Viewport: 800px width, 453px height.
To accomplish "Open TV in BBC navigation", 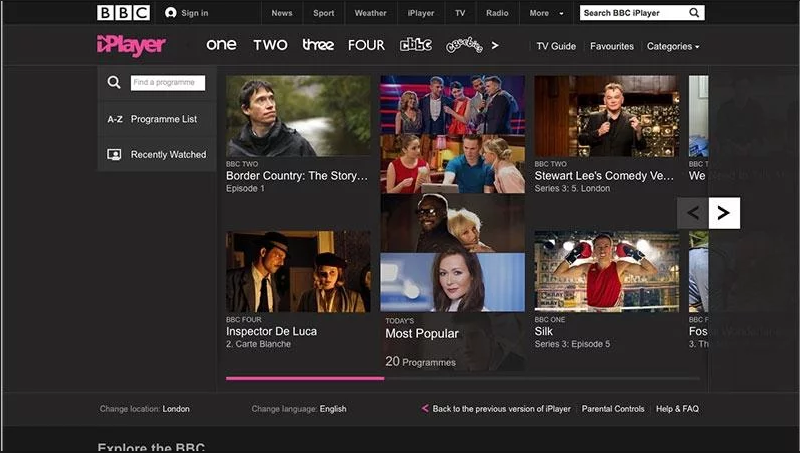I will click(x=460, y=13).
